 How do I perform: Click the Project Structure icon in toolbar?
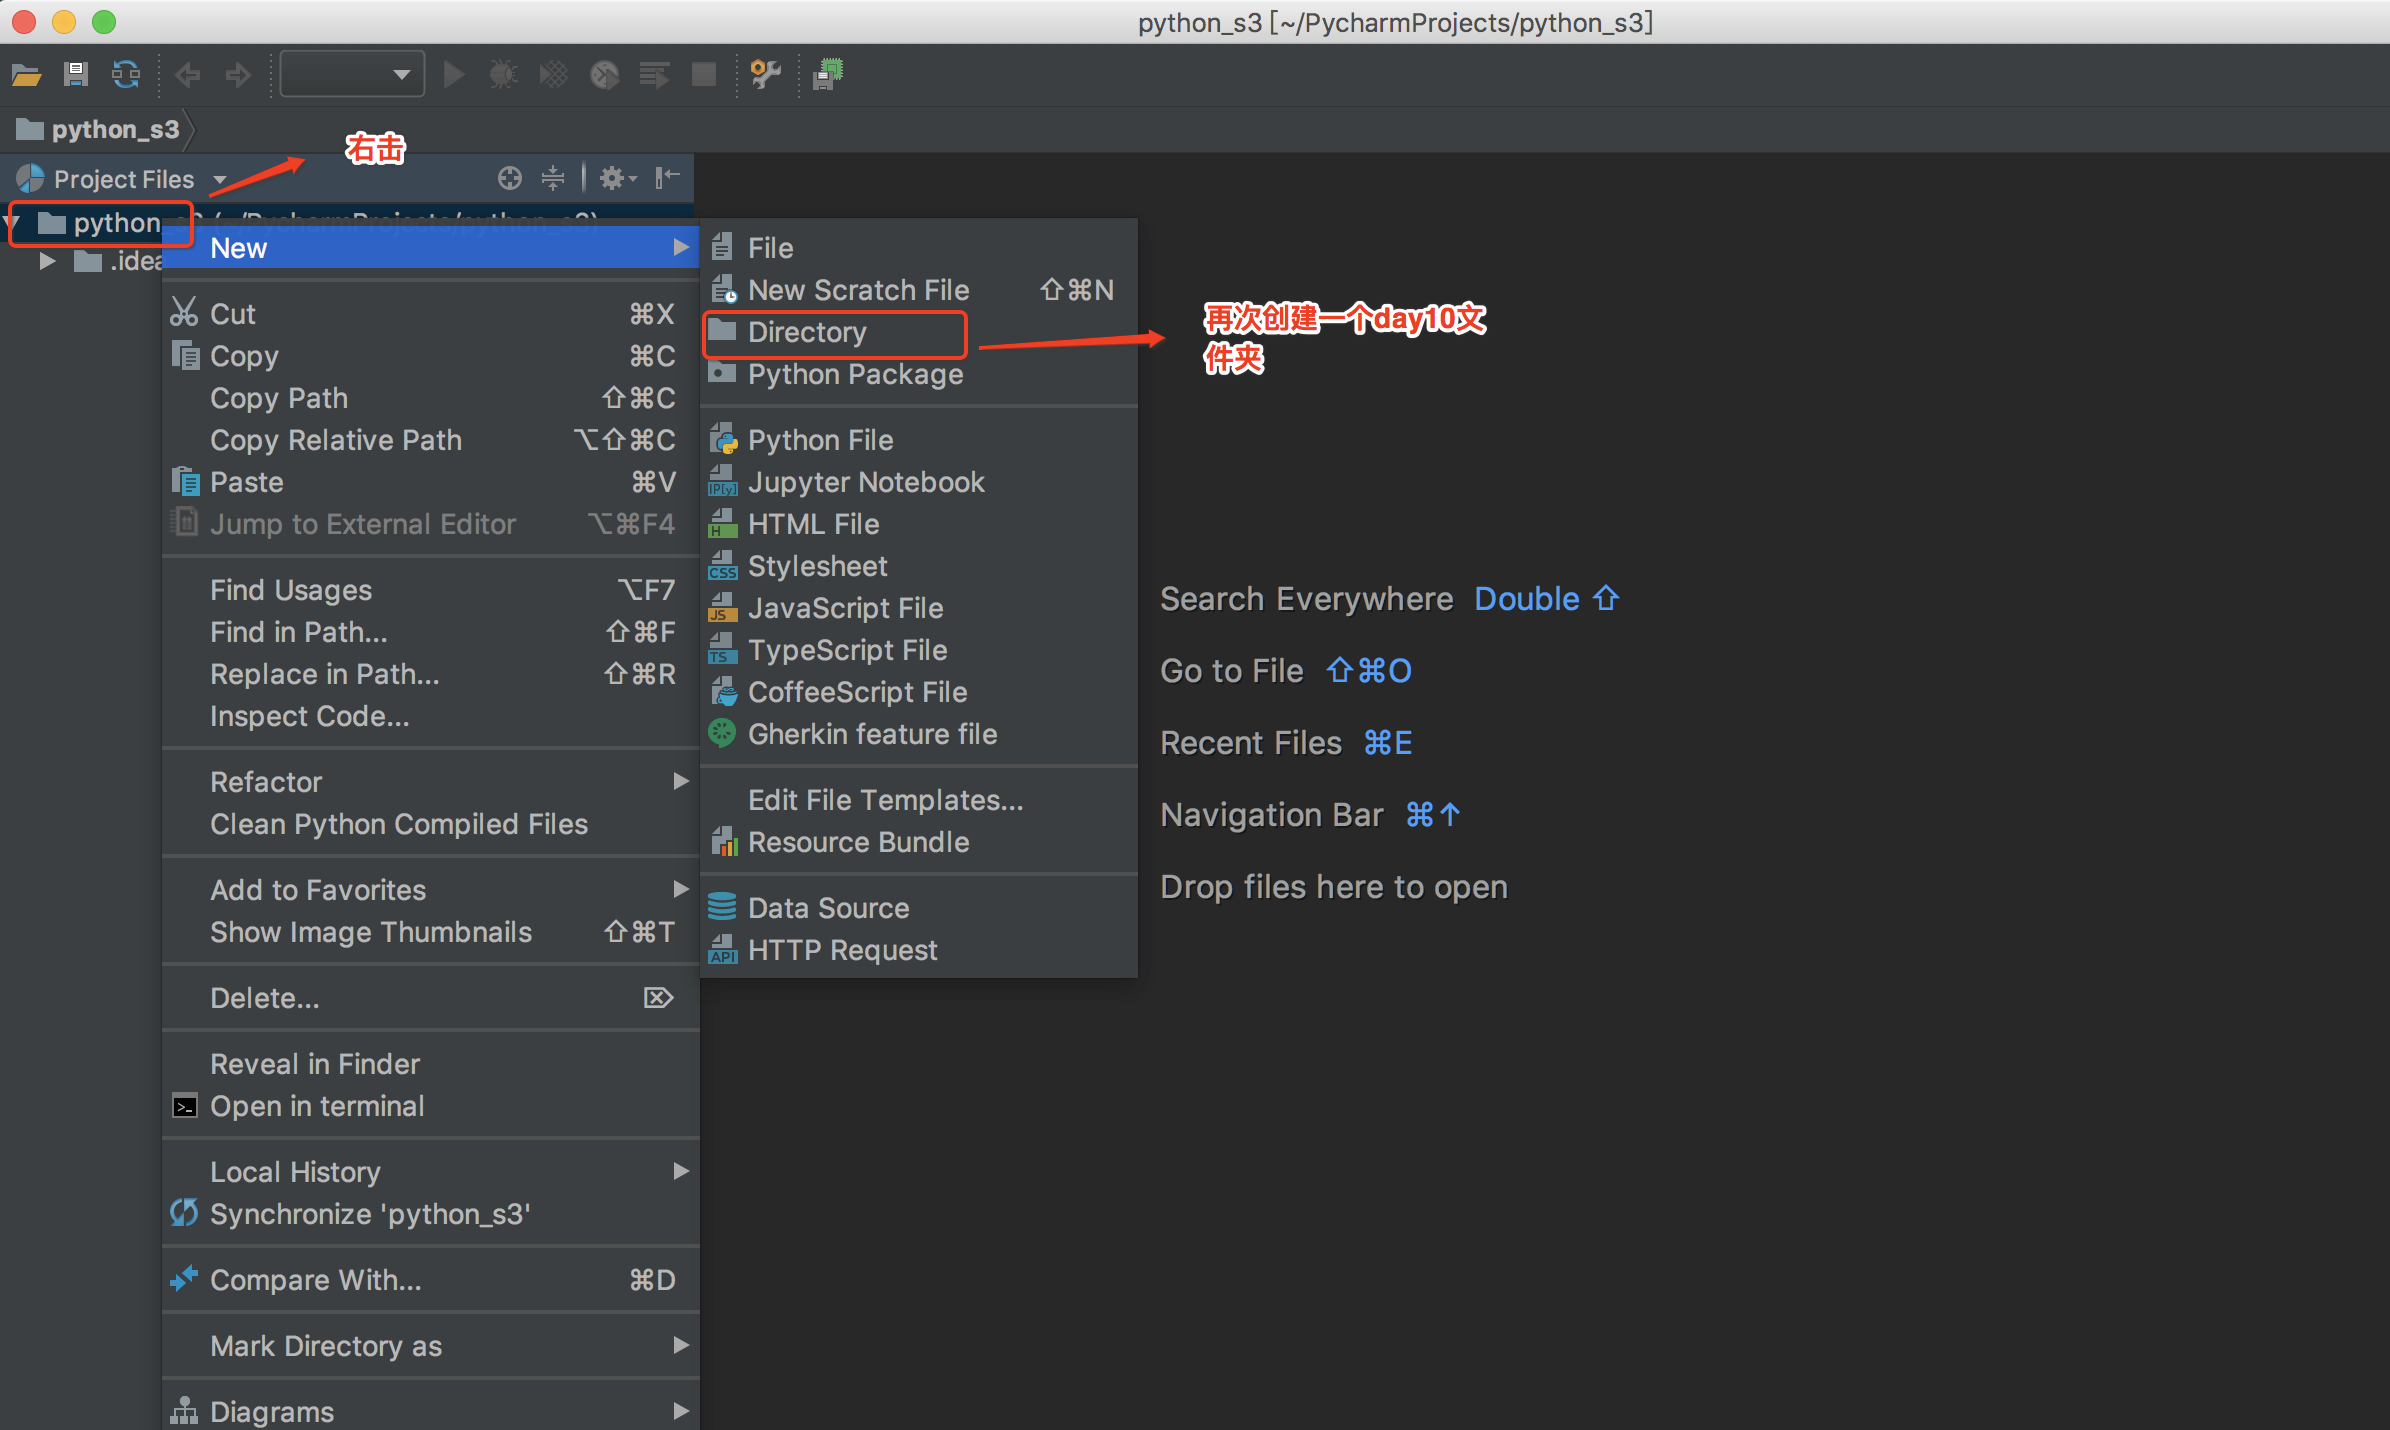pyautogui.click(x=828, y=75)
